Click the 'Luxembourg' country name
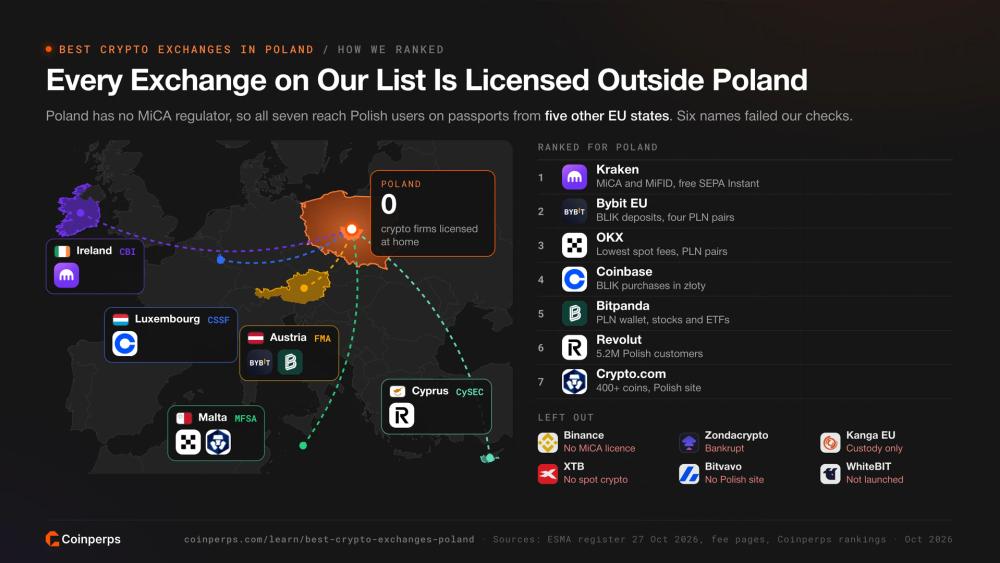 coord(167,319)
